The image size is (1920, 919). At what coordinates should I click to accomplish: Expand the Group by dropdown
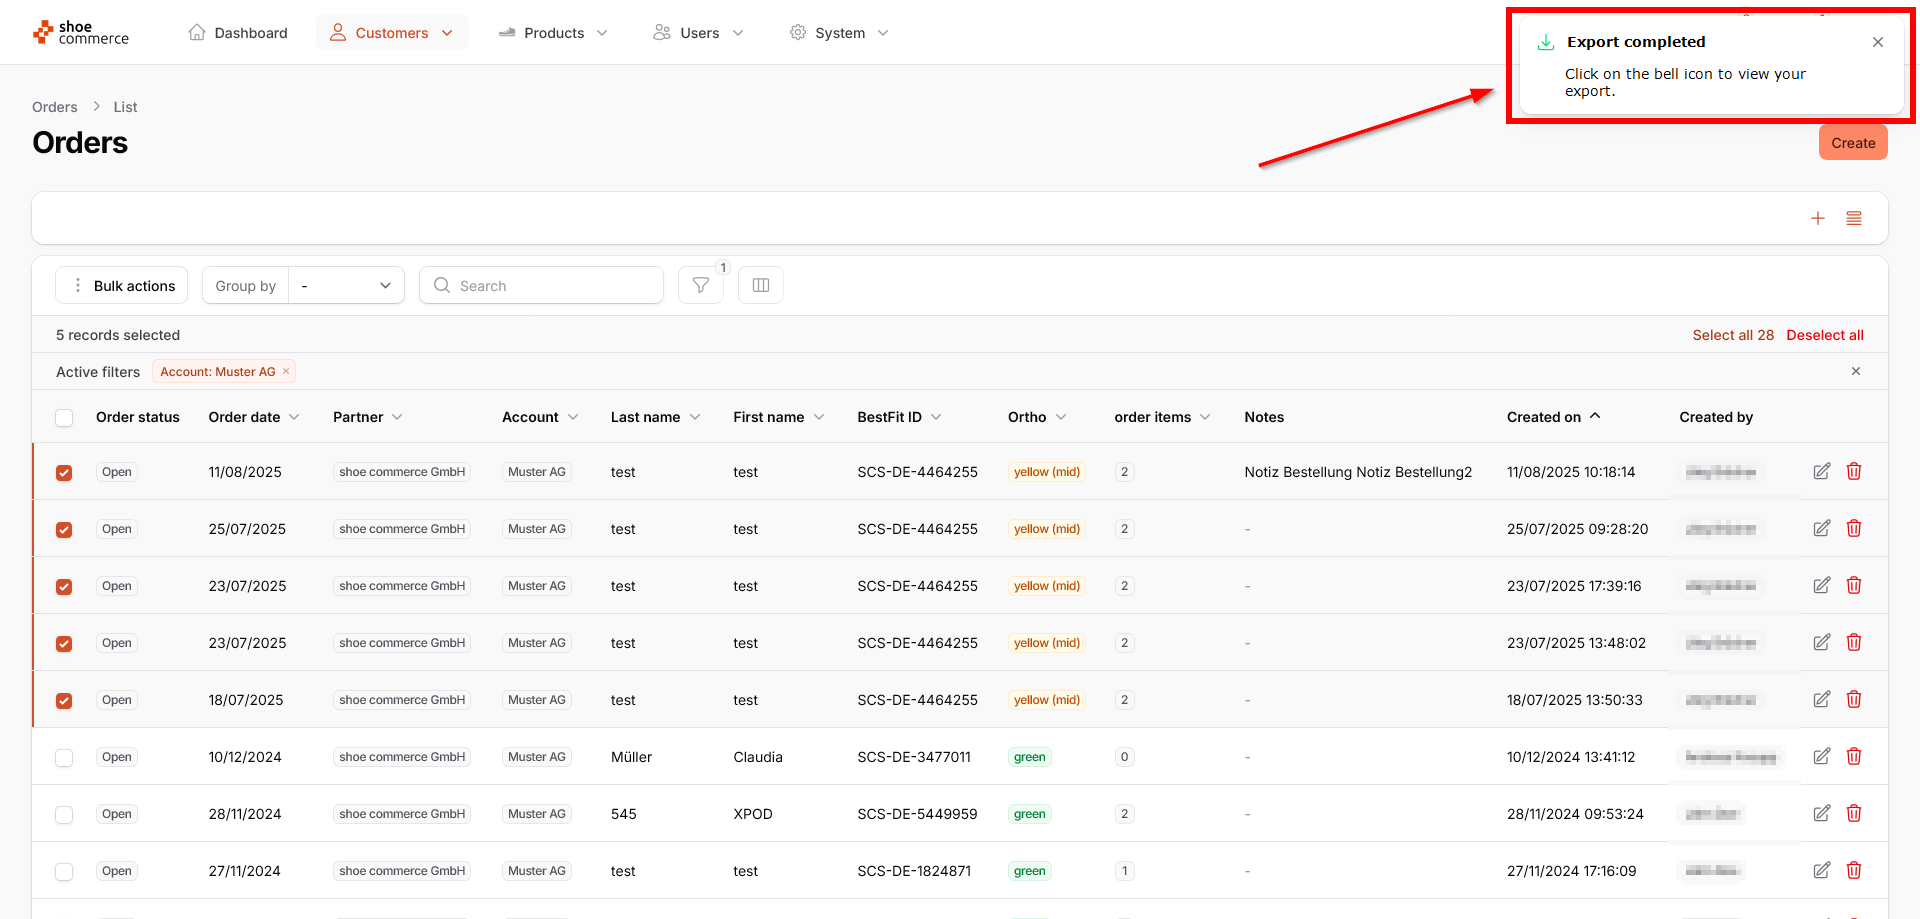tap(346, 286)
